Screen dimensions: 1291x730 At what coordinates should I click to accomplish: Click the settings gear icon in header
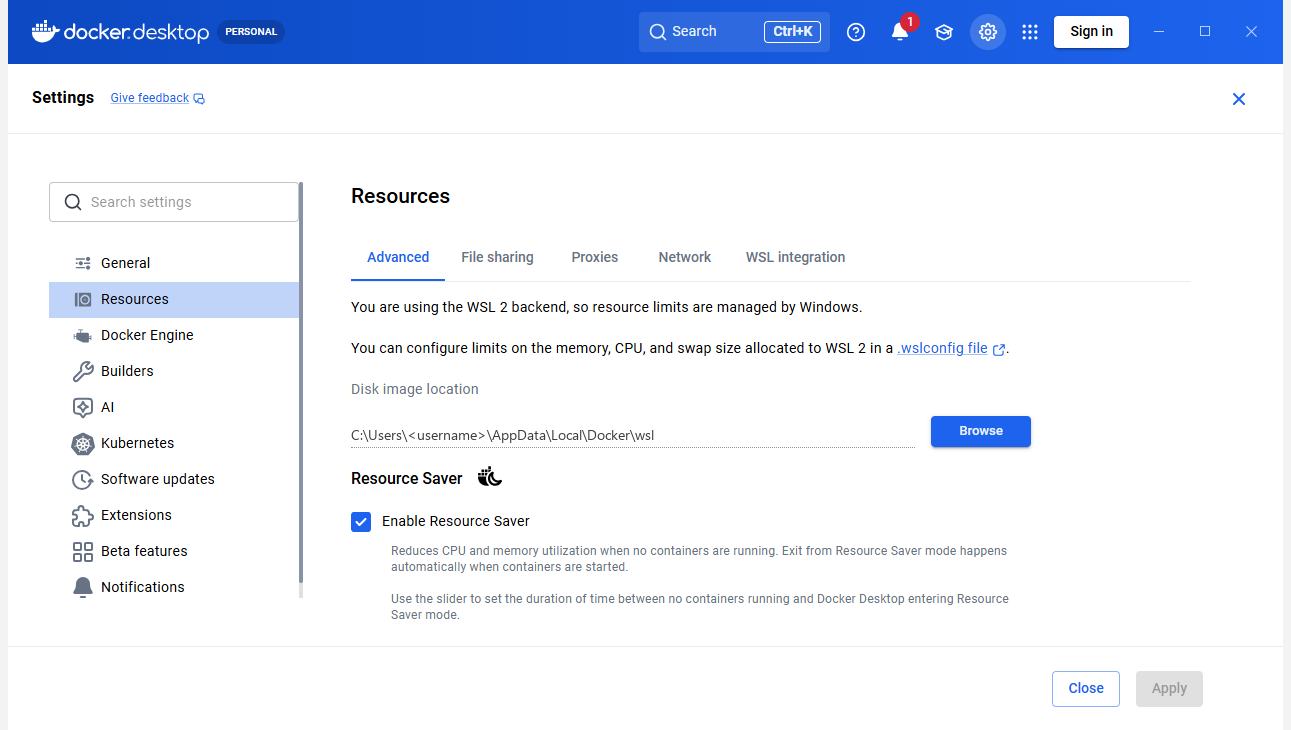coord(988,32)
